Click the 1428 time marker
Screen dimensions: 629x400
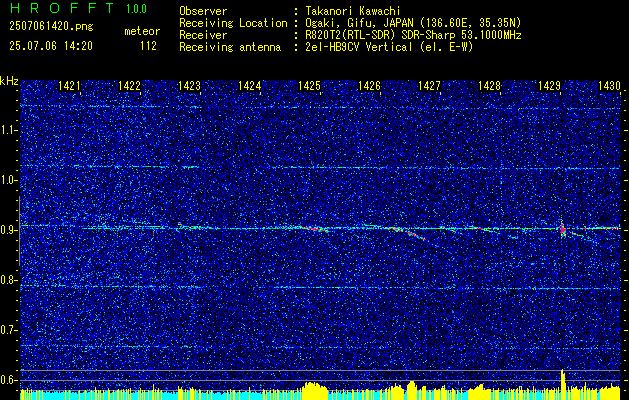coord(489,85)
